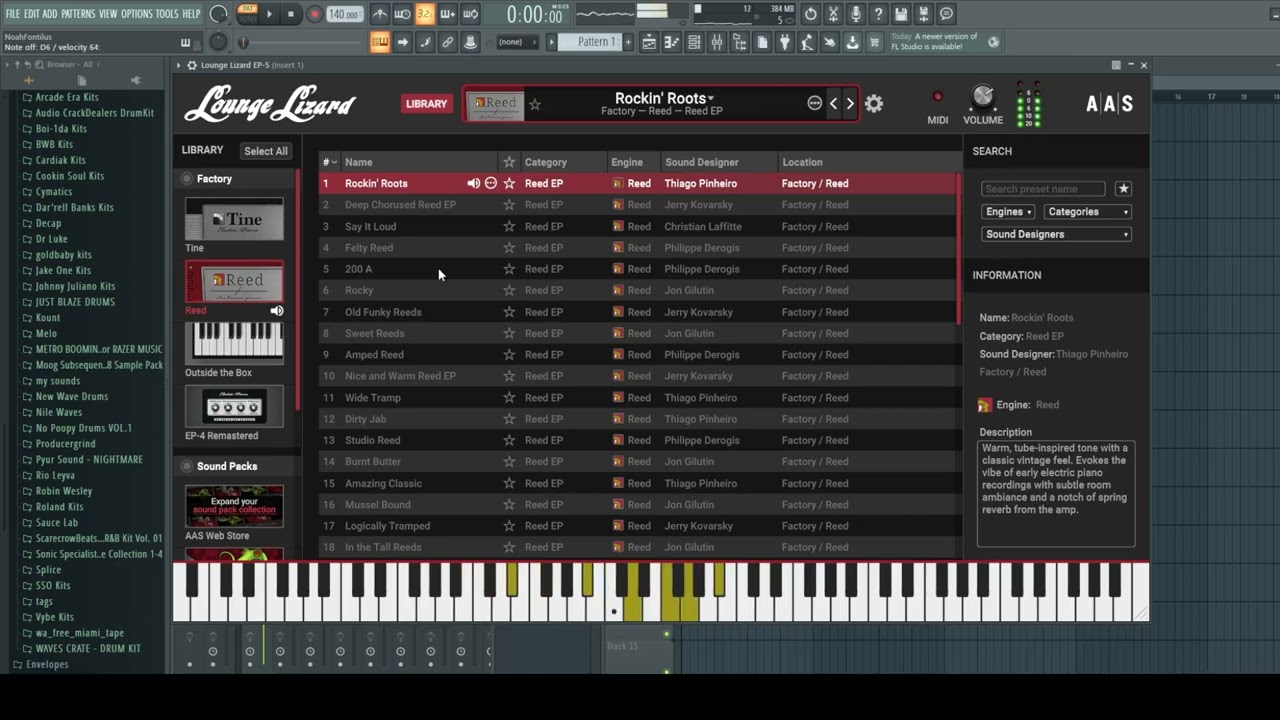Click the link chain tool icon

coord(447,42)
